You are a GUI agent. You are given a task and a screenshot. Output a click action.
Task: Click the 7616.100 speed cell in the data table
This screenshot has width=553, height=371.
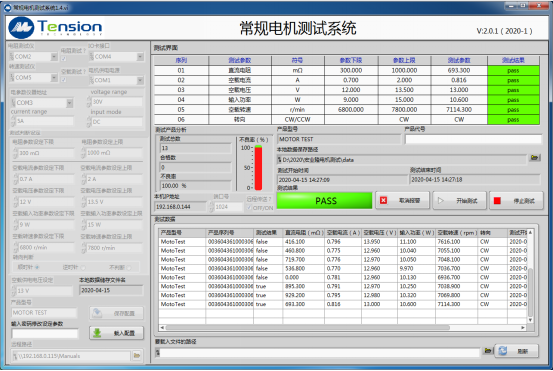[x=457, y=242]
